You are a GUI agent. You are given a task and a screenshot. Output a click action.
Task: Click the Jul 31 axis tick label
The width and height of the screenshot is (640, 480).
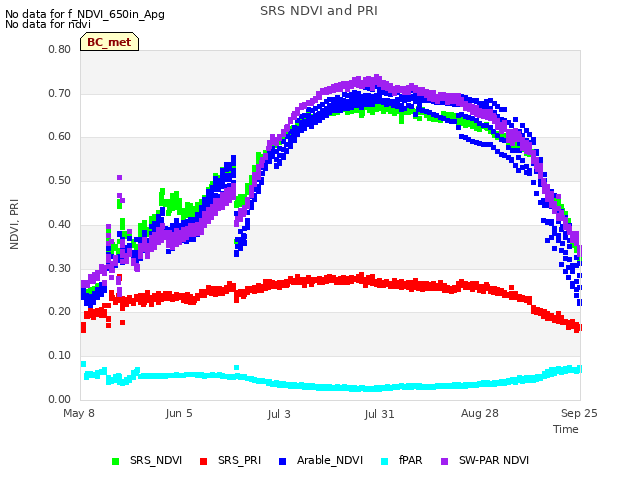click(379, 414)
